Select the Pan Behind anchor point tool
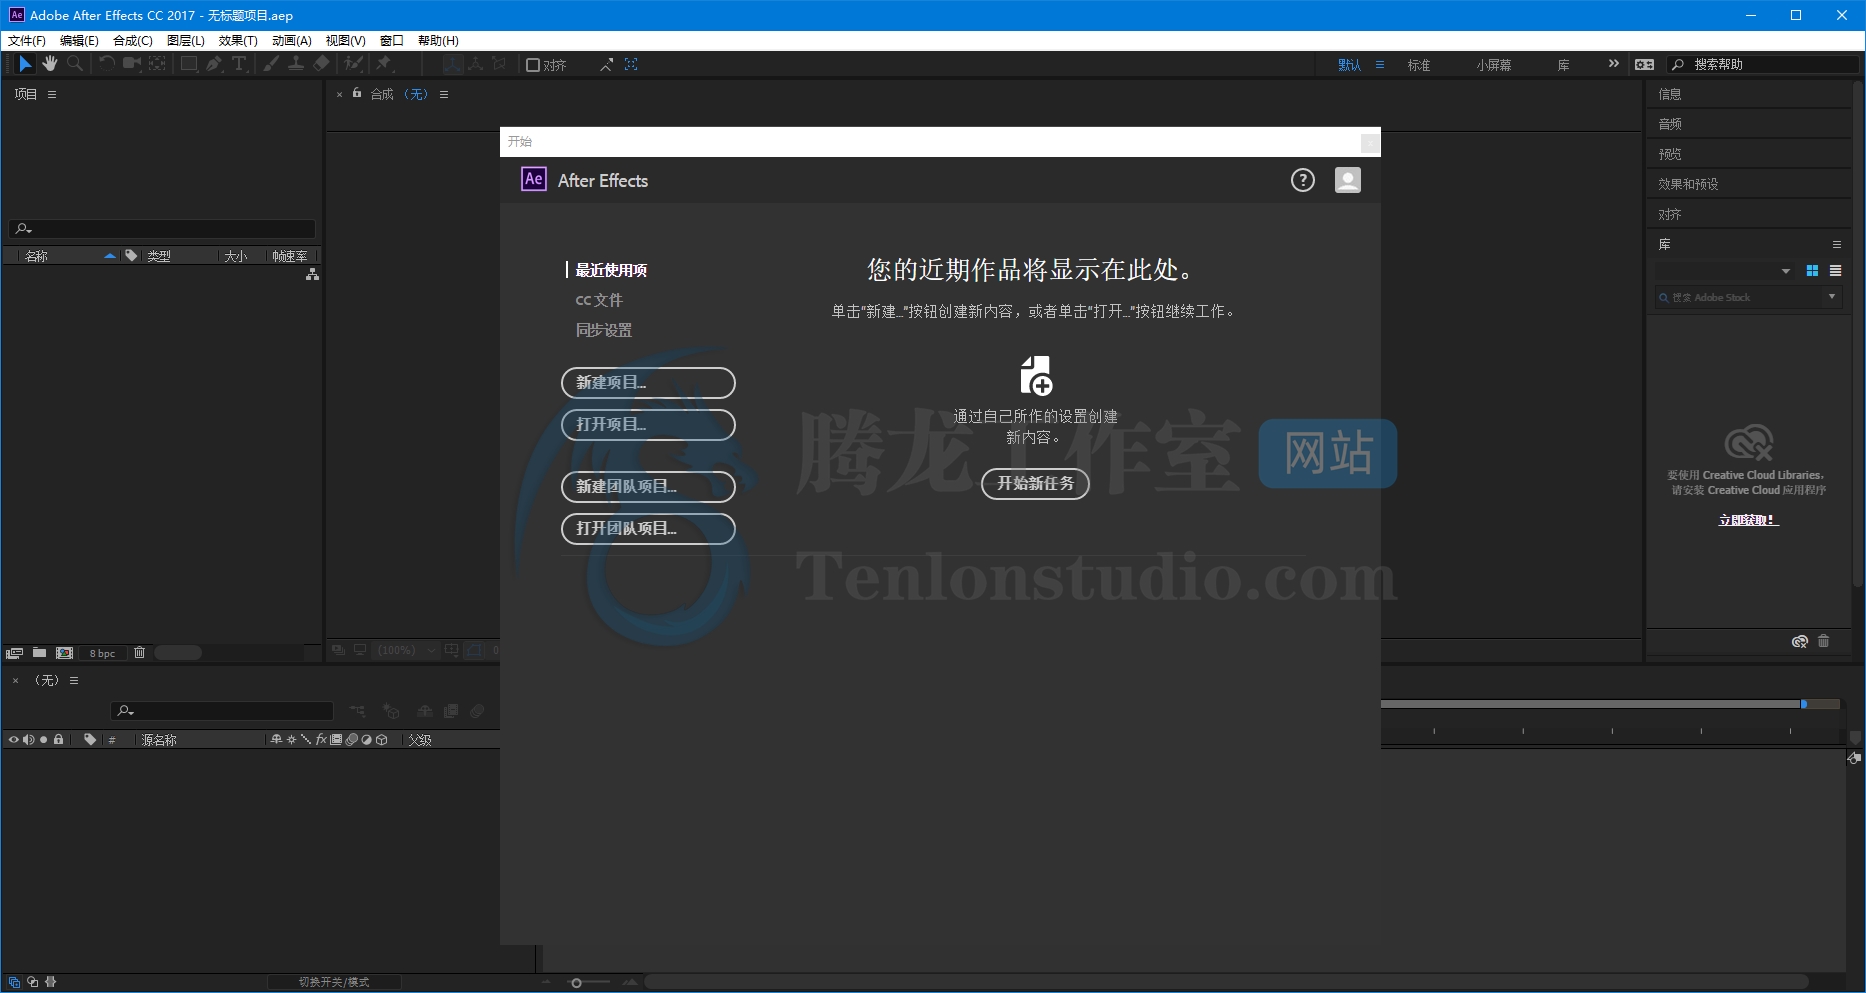Viewport: 1866px width, 993px height. pos(157,64)
